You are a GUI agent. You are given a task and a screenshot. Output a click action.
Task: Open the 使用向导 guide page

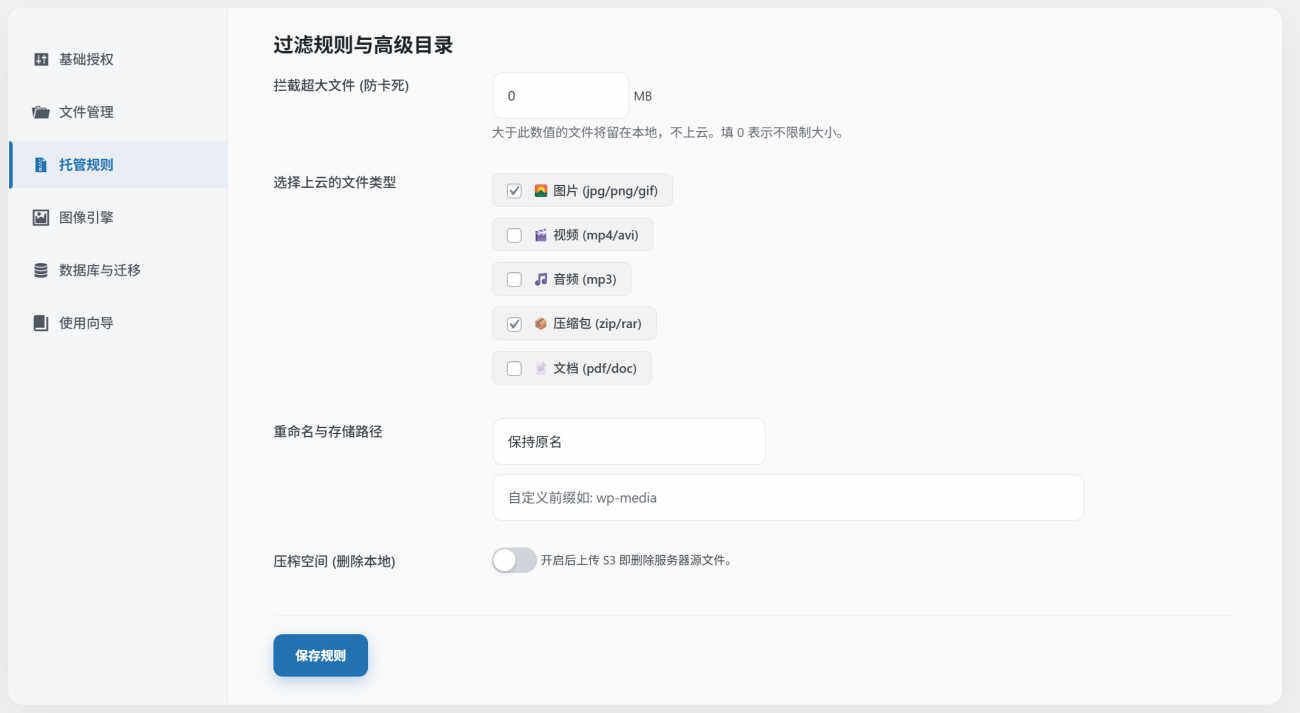tap(86, 323)
